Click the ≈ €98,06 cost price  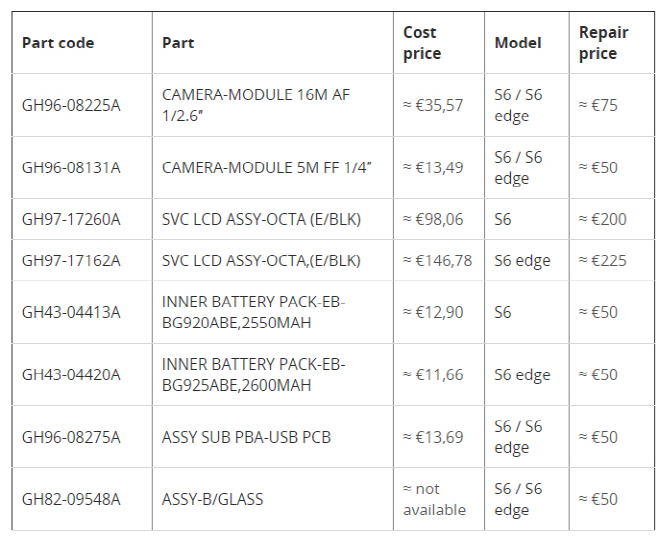point(433,219)
